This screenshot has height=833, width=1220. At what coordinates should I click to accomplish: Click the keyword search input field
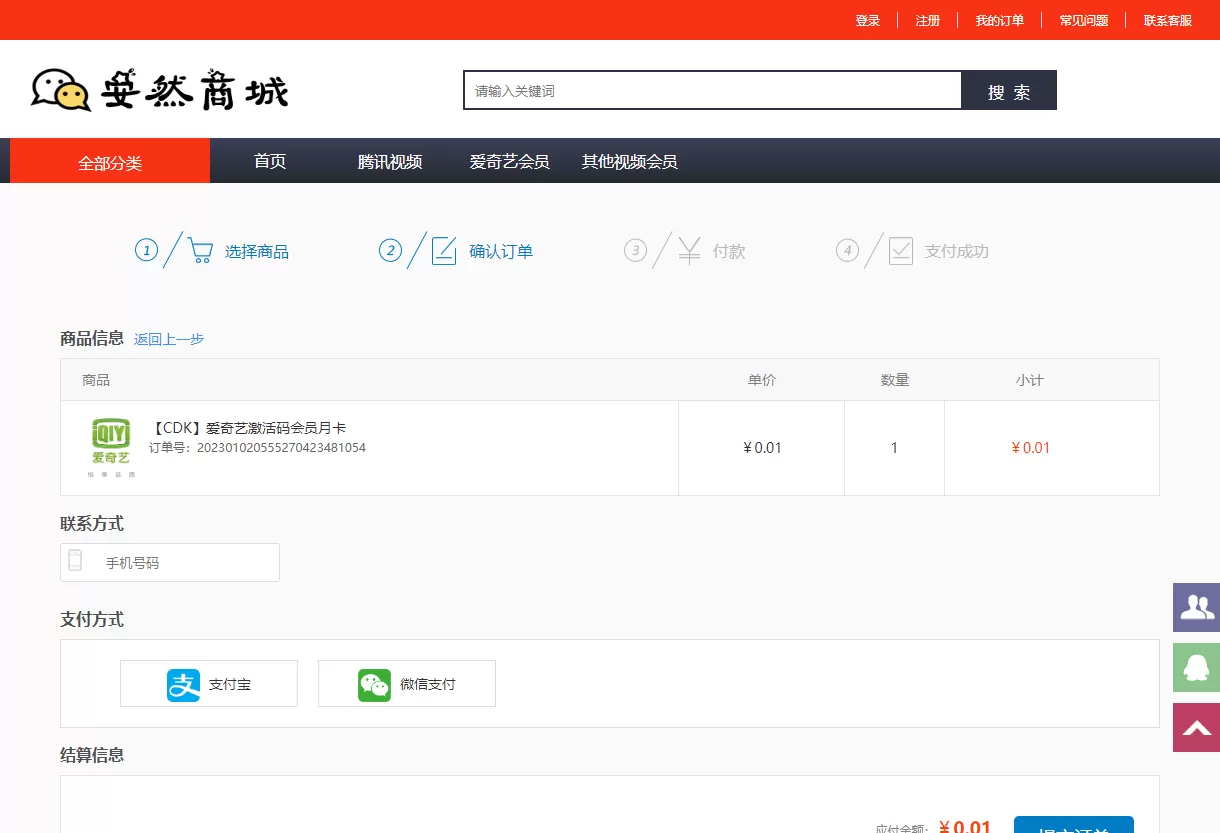[x=712, y=90]
